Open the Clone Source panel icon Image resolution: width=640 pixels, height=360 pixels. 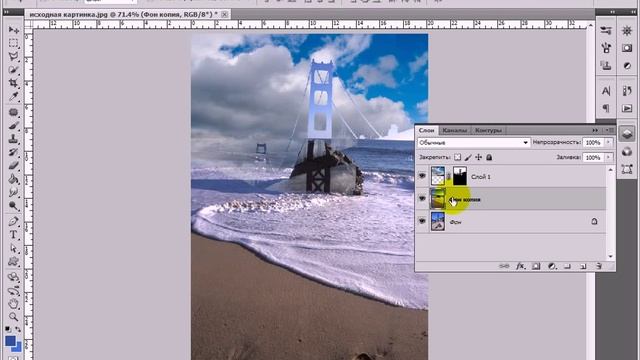click(x=606, y=65)
